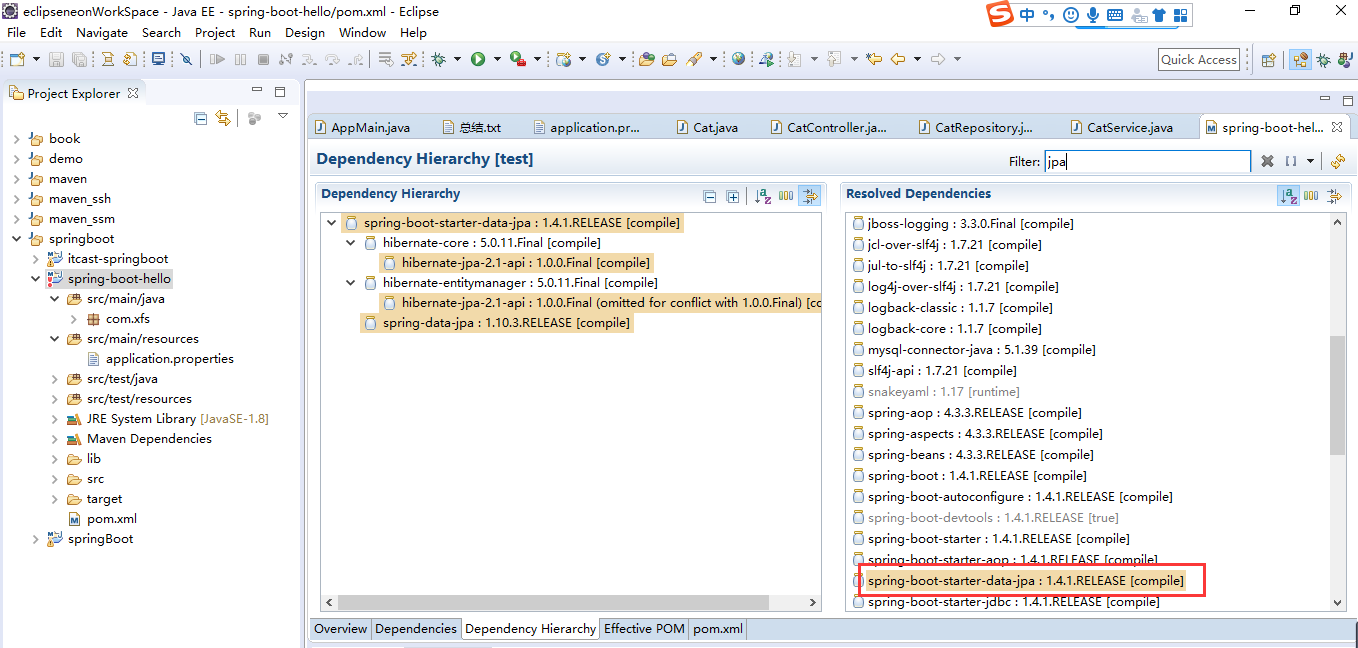The width and height of the screenshot is (1358, 648).
Task: Toggle filtered dependencies display in Dependency Hierarchy
Action: click(811, 196)
